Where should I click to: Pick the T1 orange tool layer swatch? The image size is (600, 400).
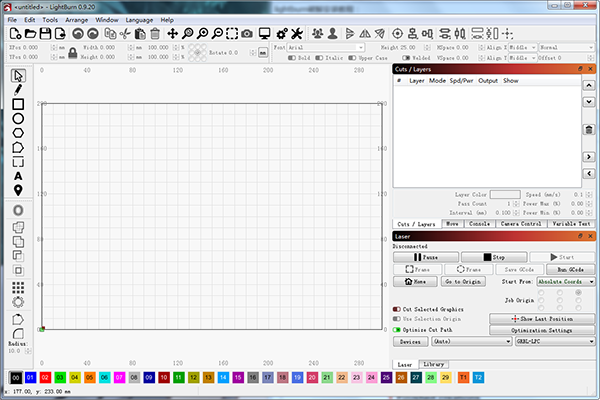point(463,378)
